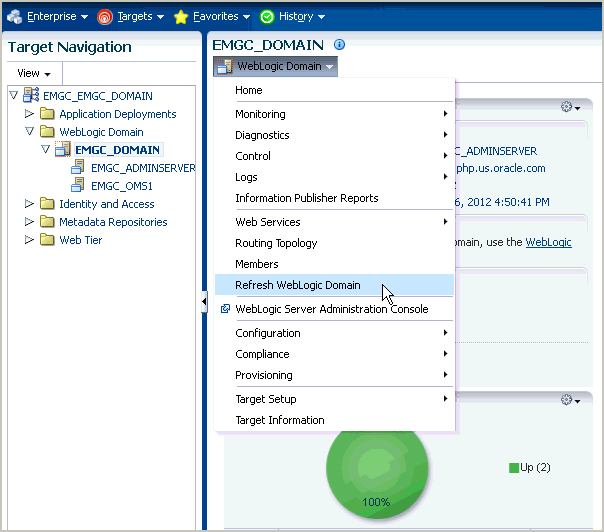This screenshot has height=532, width=604.
Task: Open the upper panel gear options icon
Action: click(x=570, y=107)
